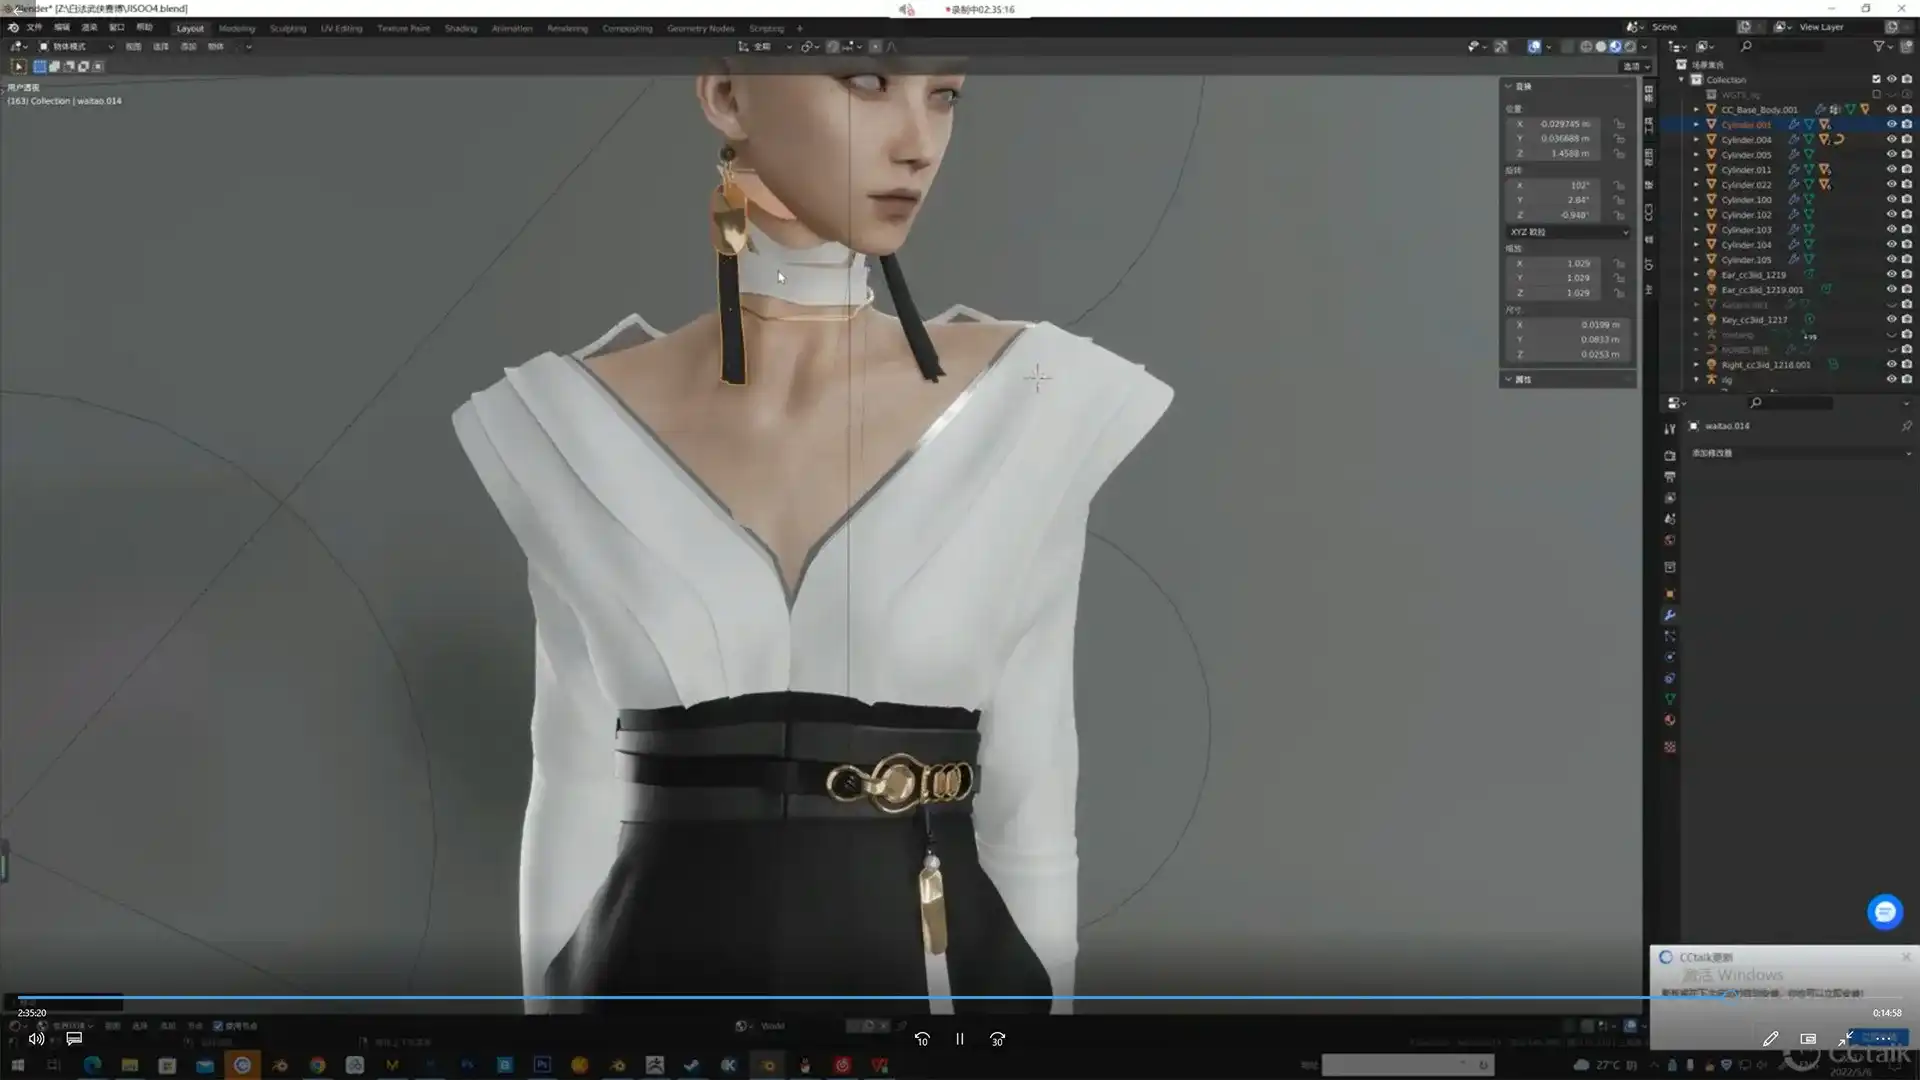Toggle X-ray view icon in header

[x=1567, y=46]
